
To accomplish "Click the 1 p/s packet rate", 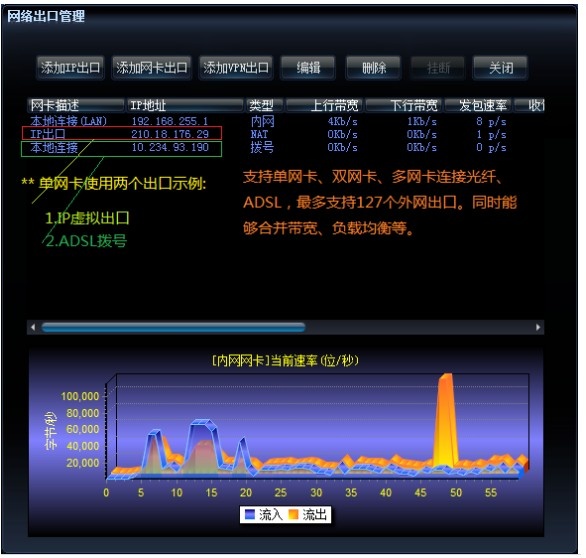I will click(491, 135).
